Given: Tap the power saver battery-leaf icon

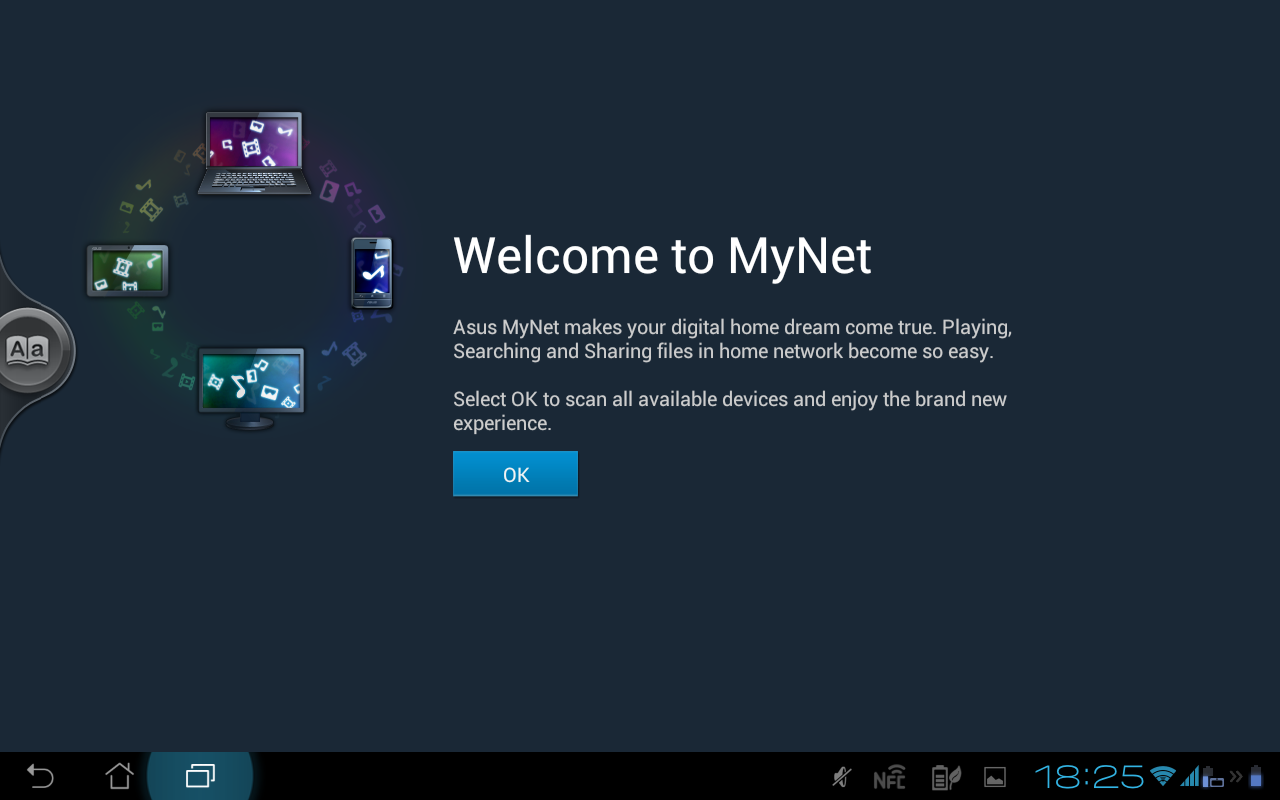Looking at the screenshot, I should (945, 777).
